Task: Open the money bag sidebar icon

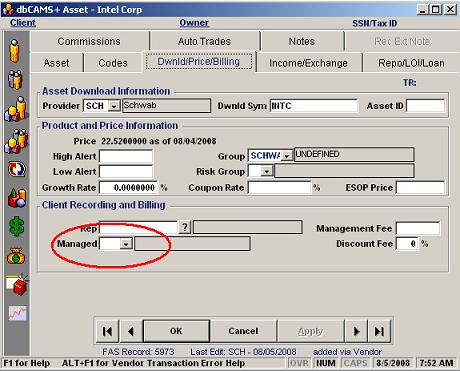Action: coord(16,256)
